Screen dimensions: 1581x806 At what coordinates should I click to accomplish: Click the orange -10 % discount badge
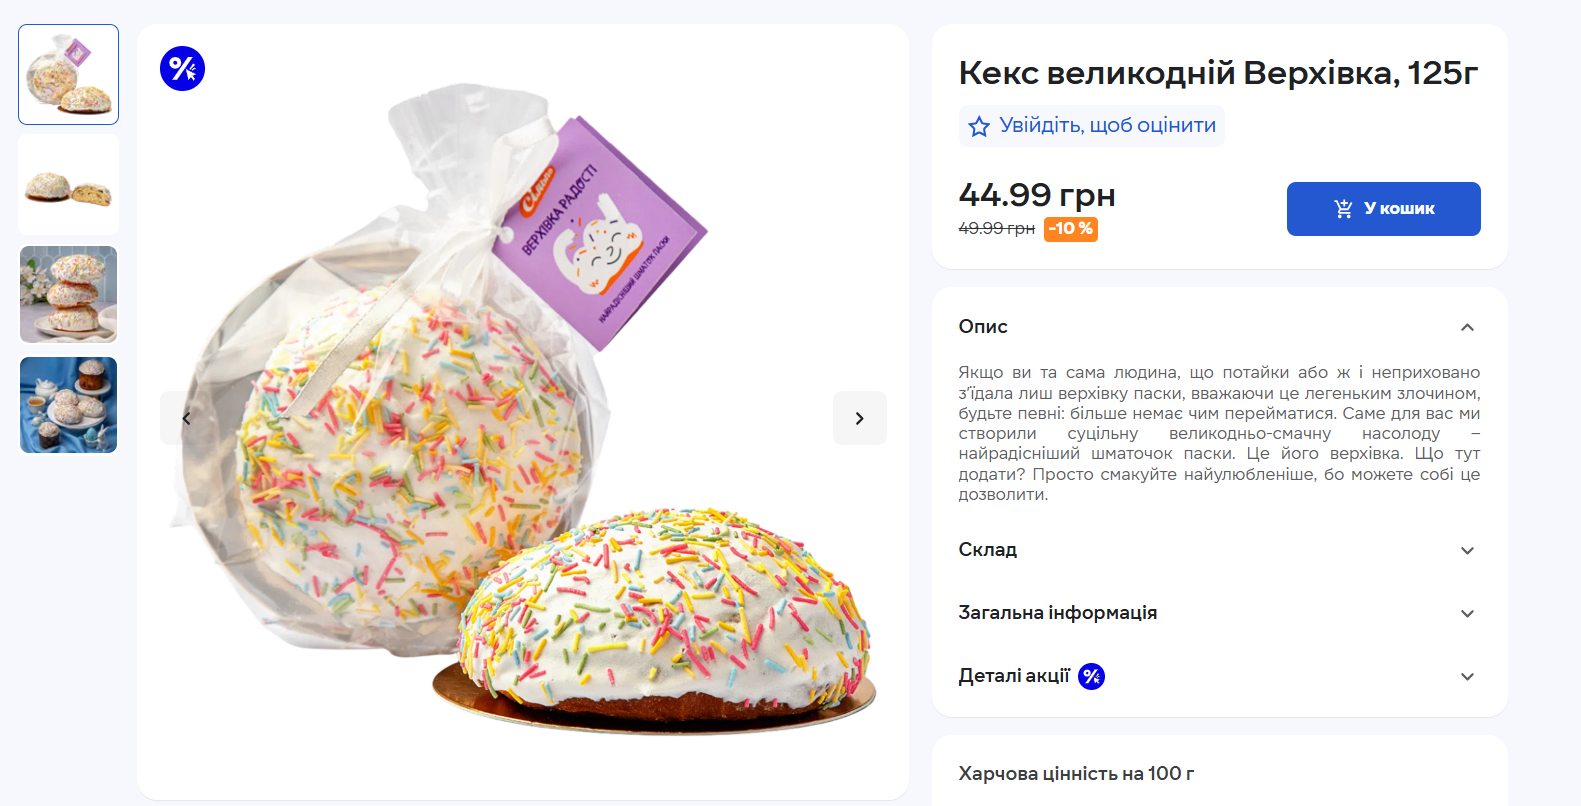(x=1070, y=229)
